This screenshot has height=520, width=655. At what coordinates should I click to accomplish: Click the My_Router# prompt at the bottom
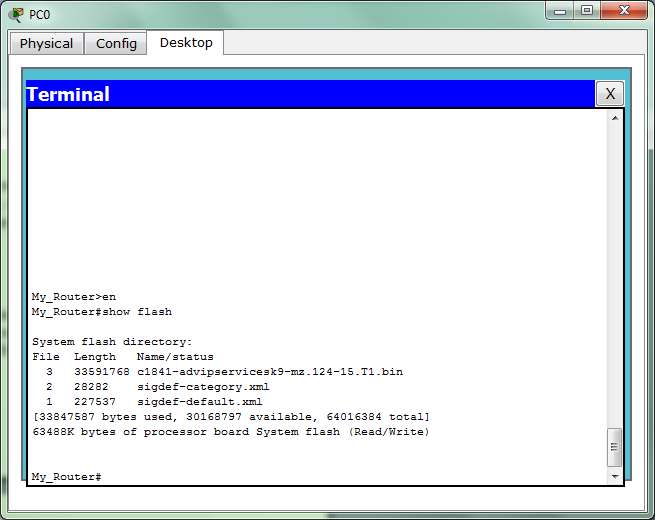point(66,477)
